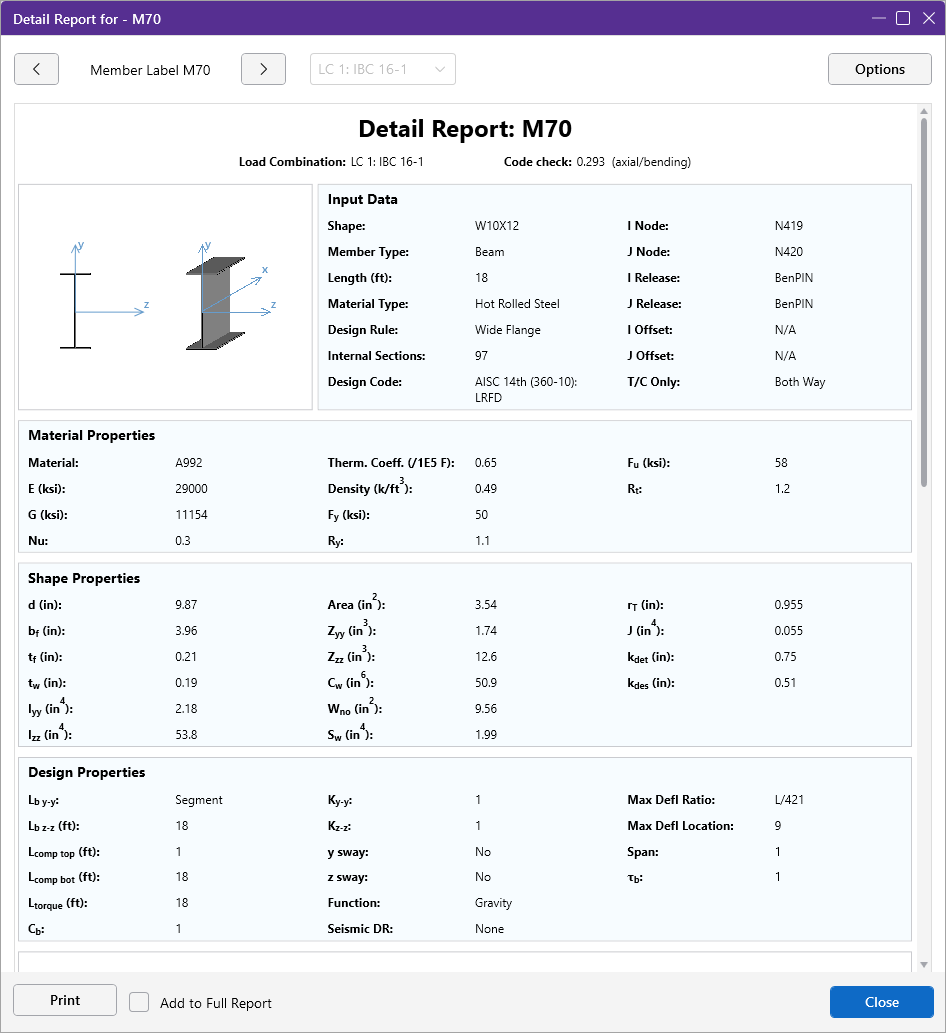Select the Material Properties section header
This screenshot has height=1033, width=946.
[x=91, y=436]
